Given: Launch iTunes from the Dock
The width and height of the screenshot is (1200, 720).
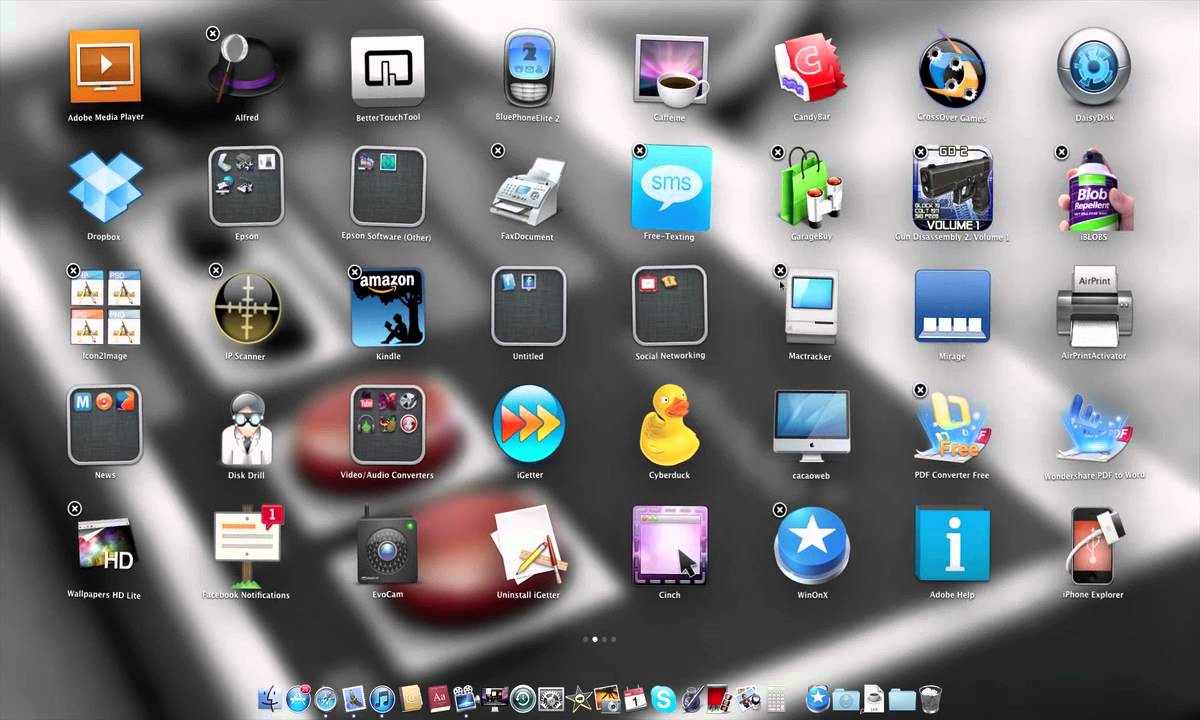Looking at the screenshot, I should click(x=382, y=698).
